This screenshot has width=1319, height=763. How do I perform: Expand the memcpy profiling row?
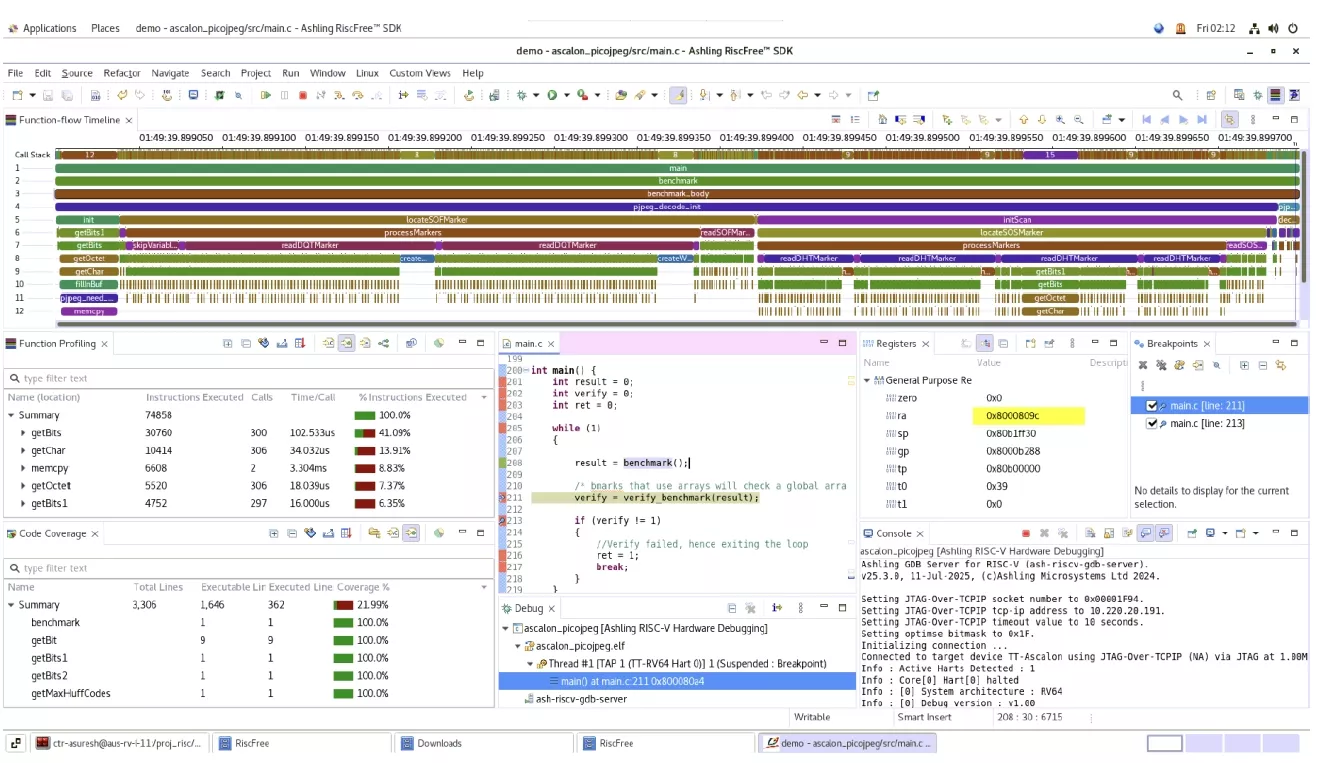[23, 468]
